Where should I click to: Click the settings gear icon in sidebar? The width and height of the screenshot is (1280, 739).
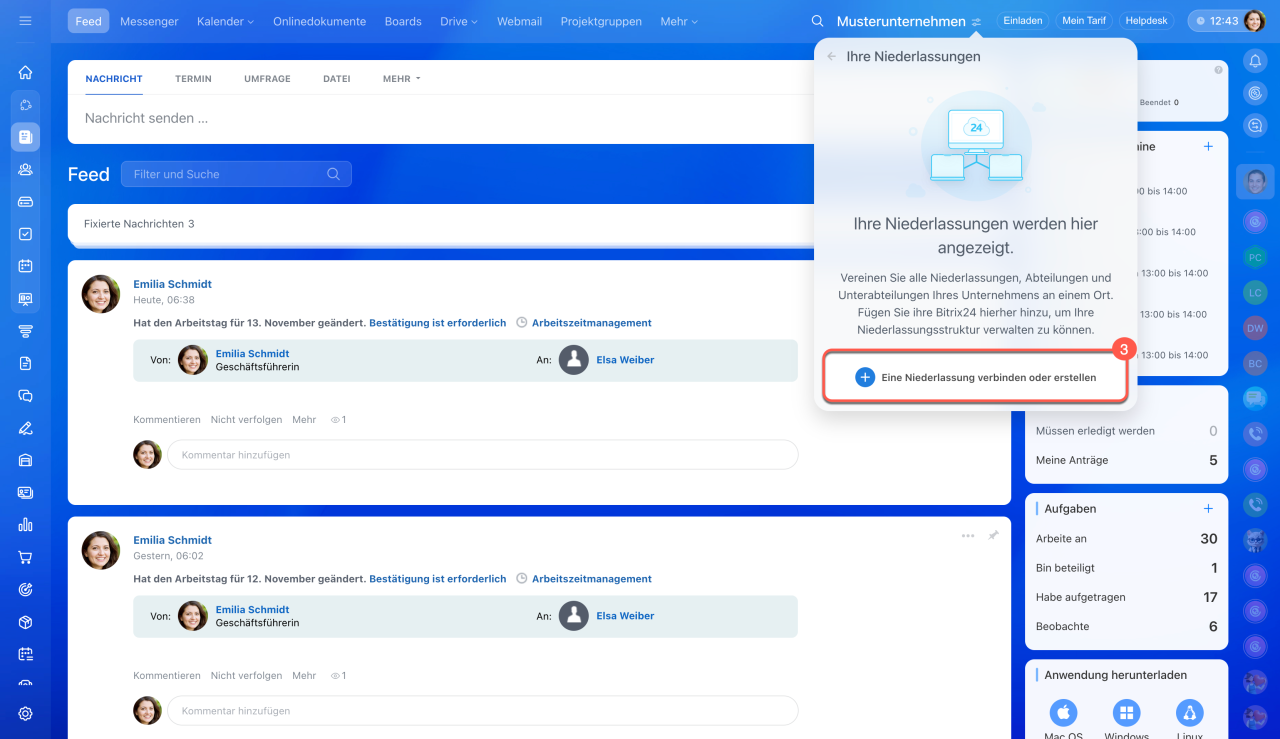(25, 713)
